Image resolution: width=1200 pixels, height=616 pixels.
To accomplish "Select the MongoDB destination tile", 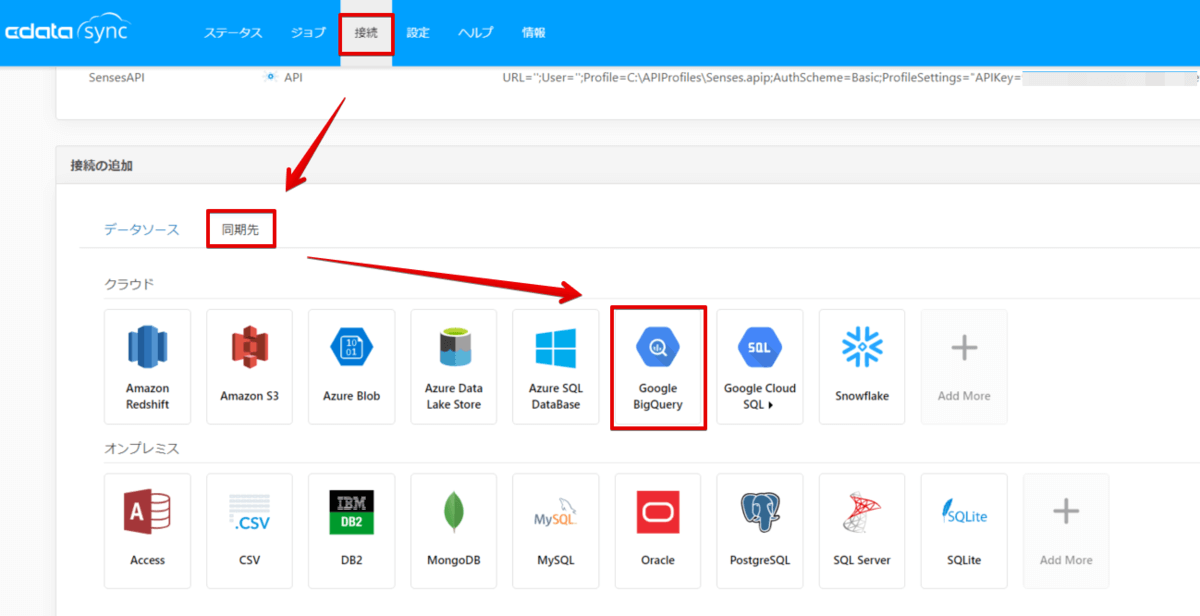I will [x=454, y=530].
